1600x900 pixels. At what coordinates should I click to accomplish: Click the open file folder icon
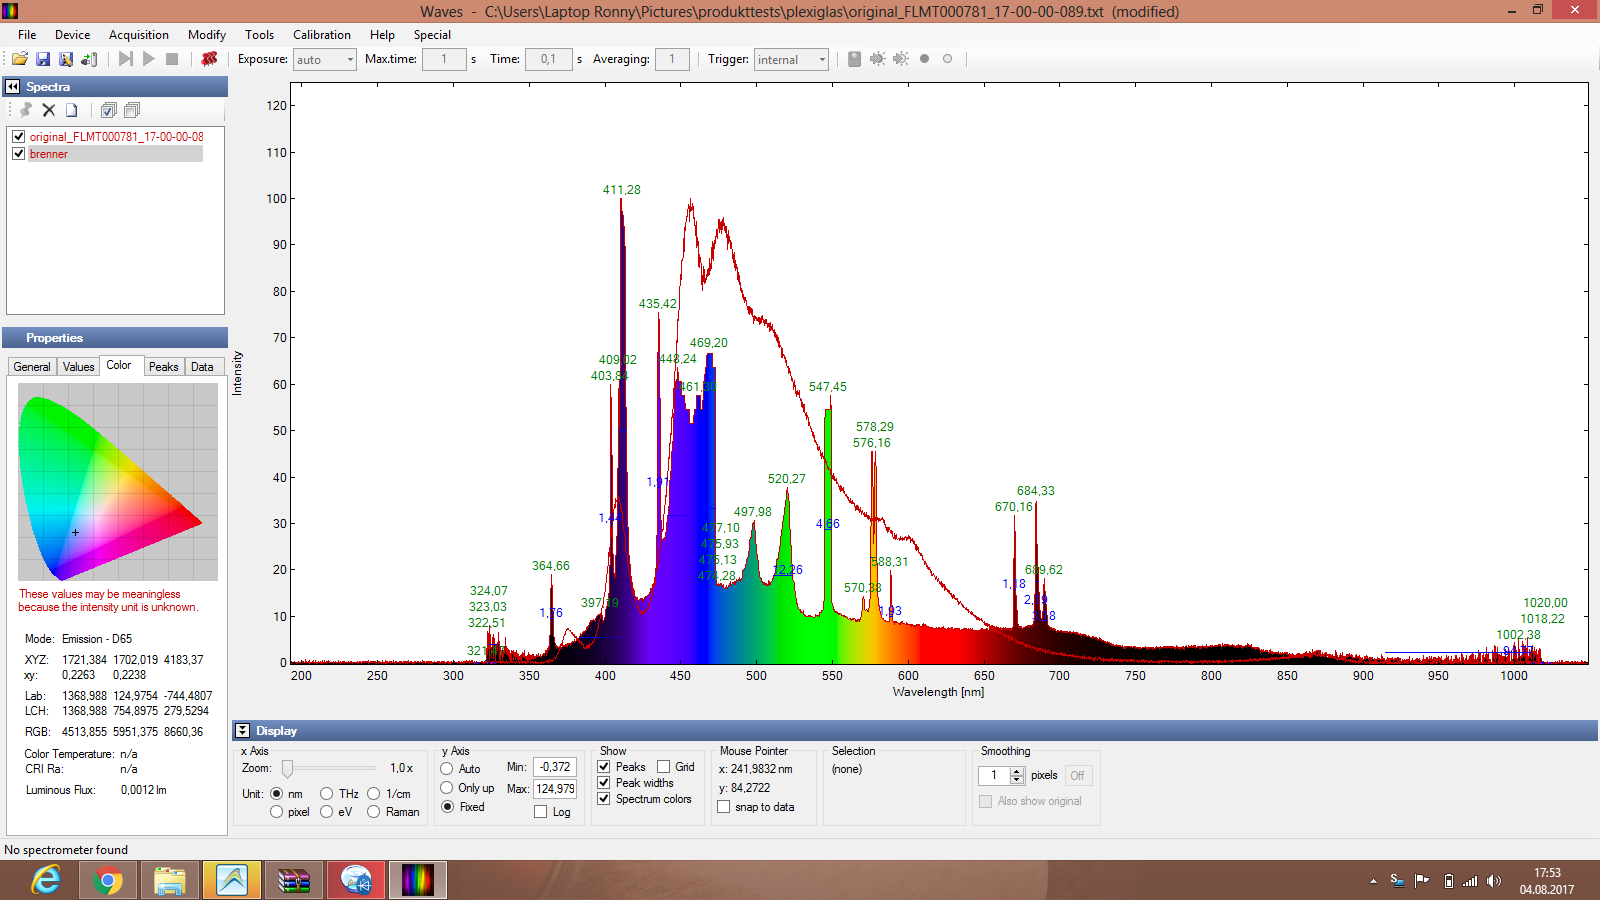(19, 59)
